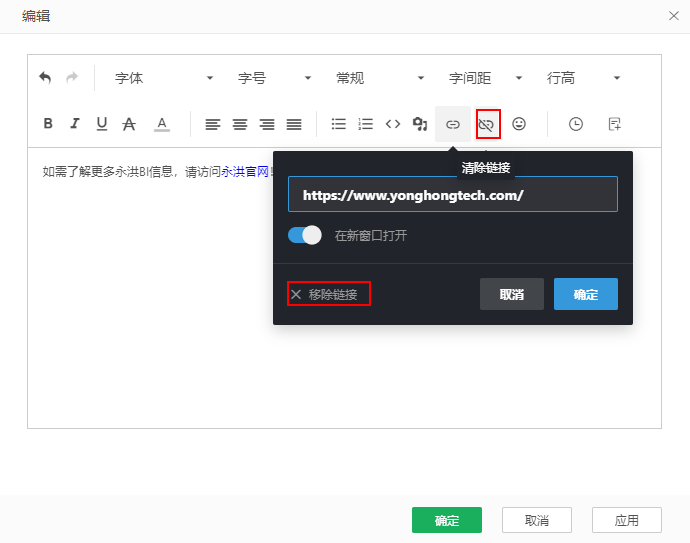Open the font color picker
Image resolution: width=690 pixels, height=543 pixels.
[162, 124]
